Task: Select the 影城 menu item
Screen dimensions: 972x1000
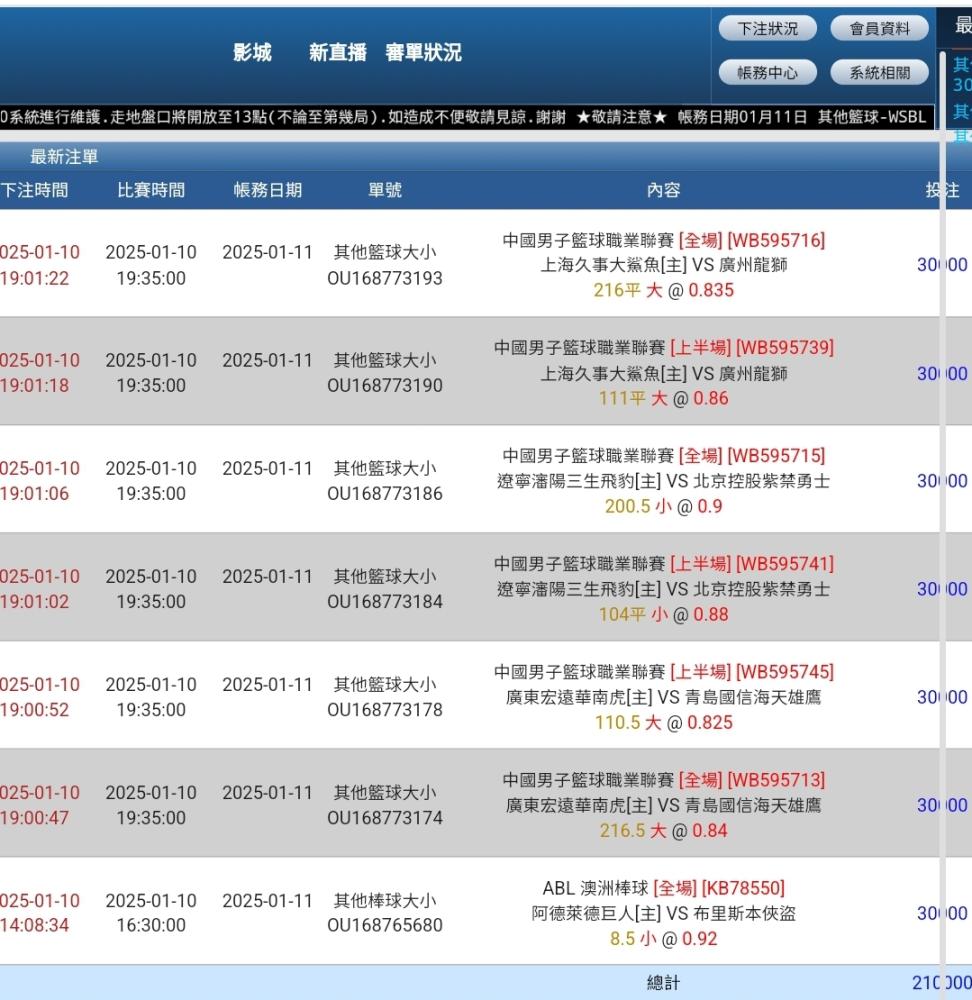Action: (x=252, y=53)
